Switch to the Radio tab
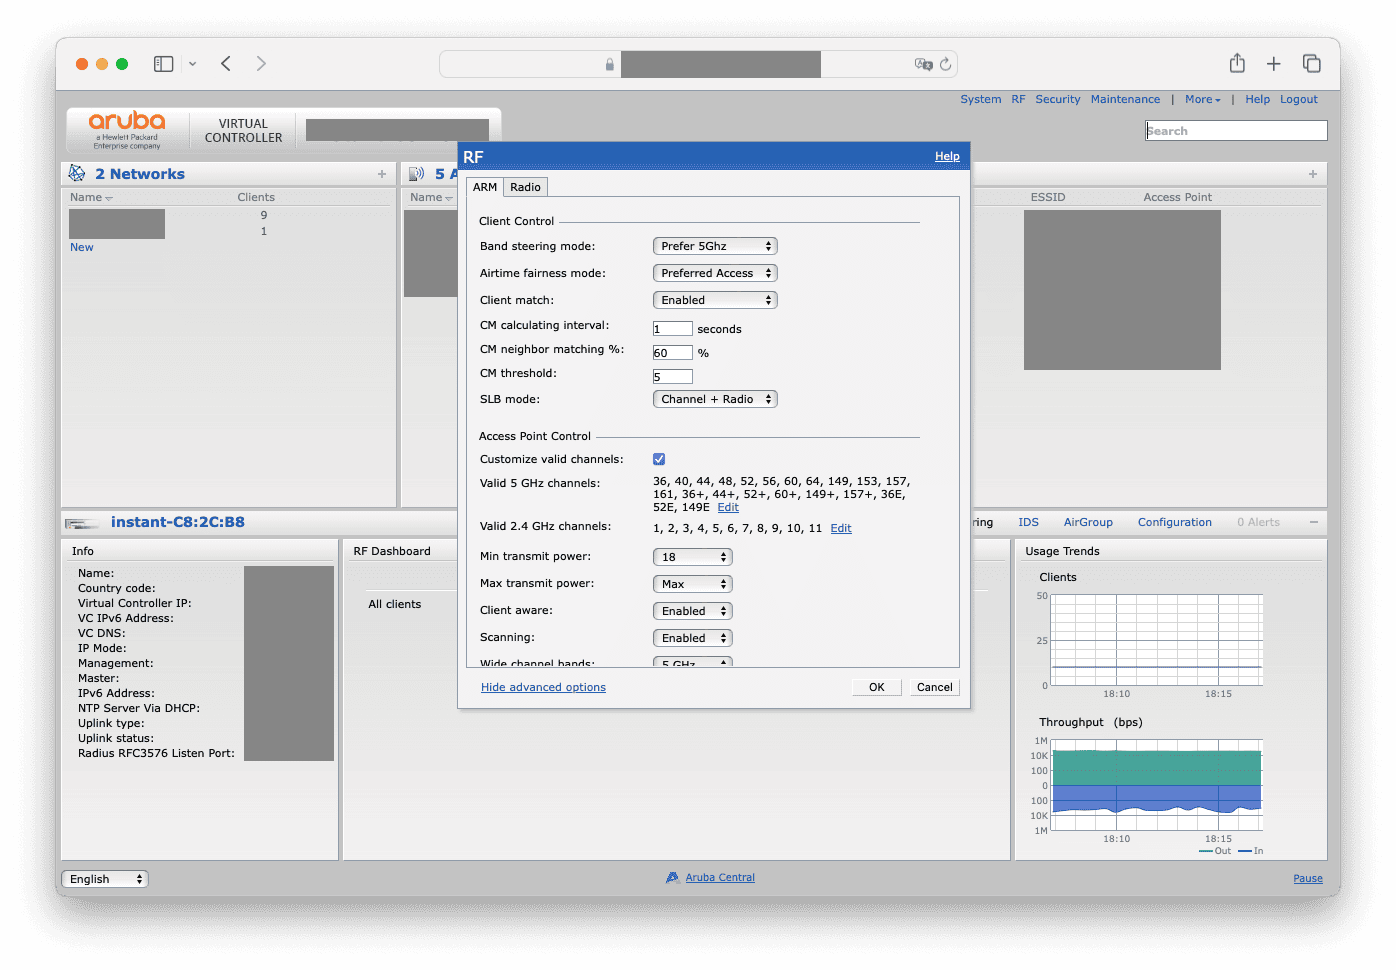The height and width of the screenshot is (970, 1396). 525,187
